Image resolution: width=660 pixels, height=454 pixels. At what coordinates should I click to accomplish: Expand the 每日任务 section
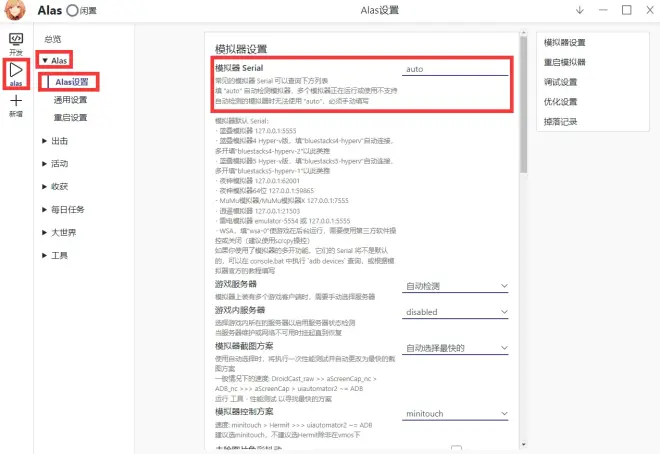pyautogui.click(x=63, y=210)
